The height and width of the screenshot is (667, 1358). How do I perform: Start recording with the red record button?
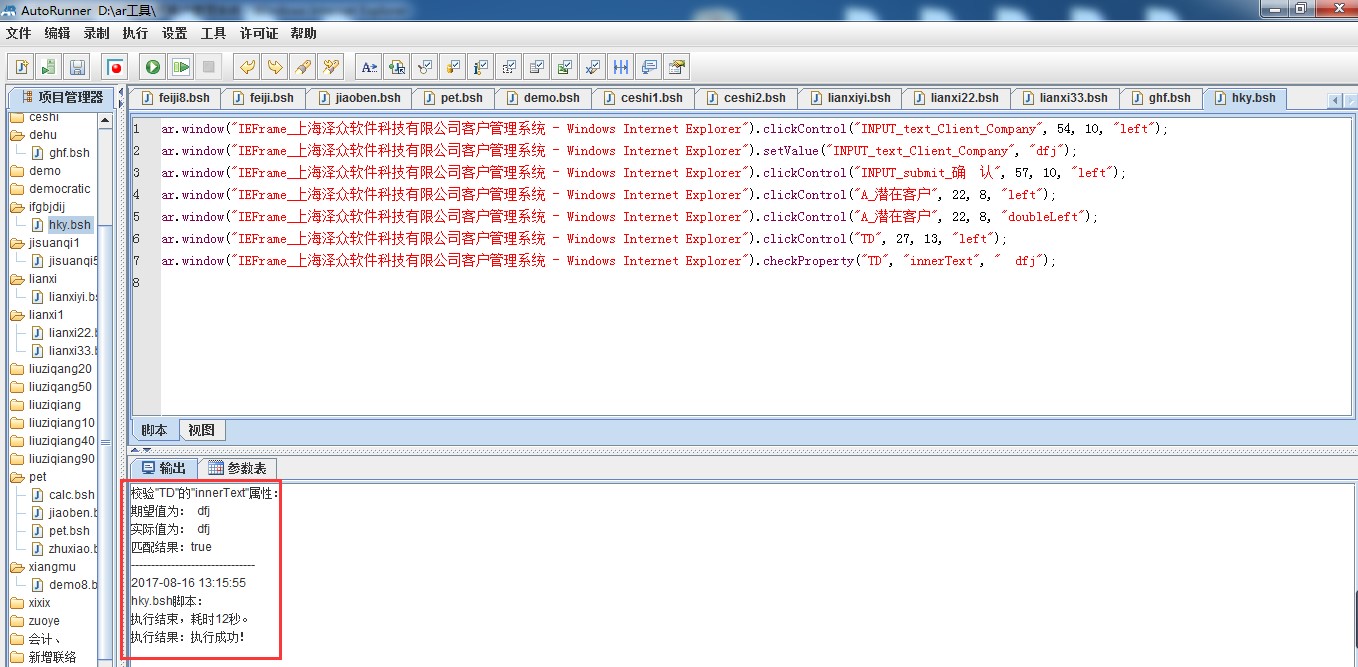point(116,67)
